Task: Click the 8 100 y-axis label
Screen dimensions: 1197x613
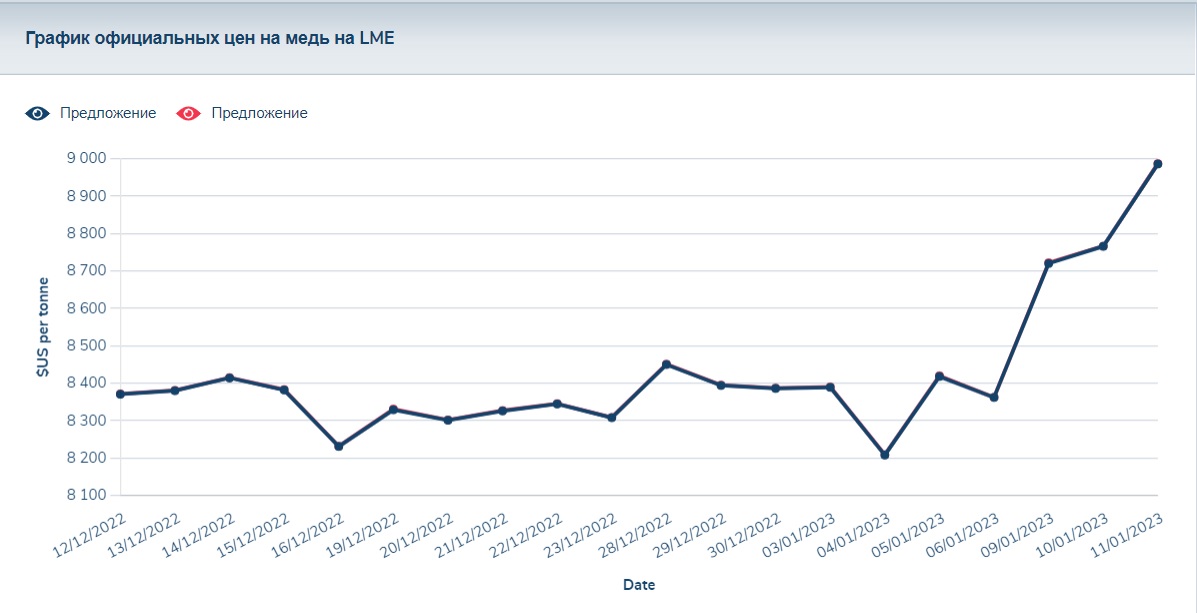Action: [x=84, y=495]
